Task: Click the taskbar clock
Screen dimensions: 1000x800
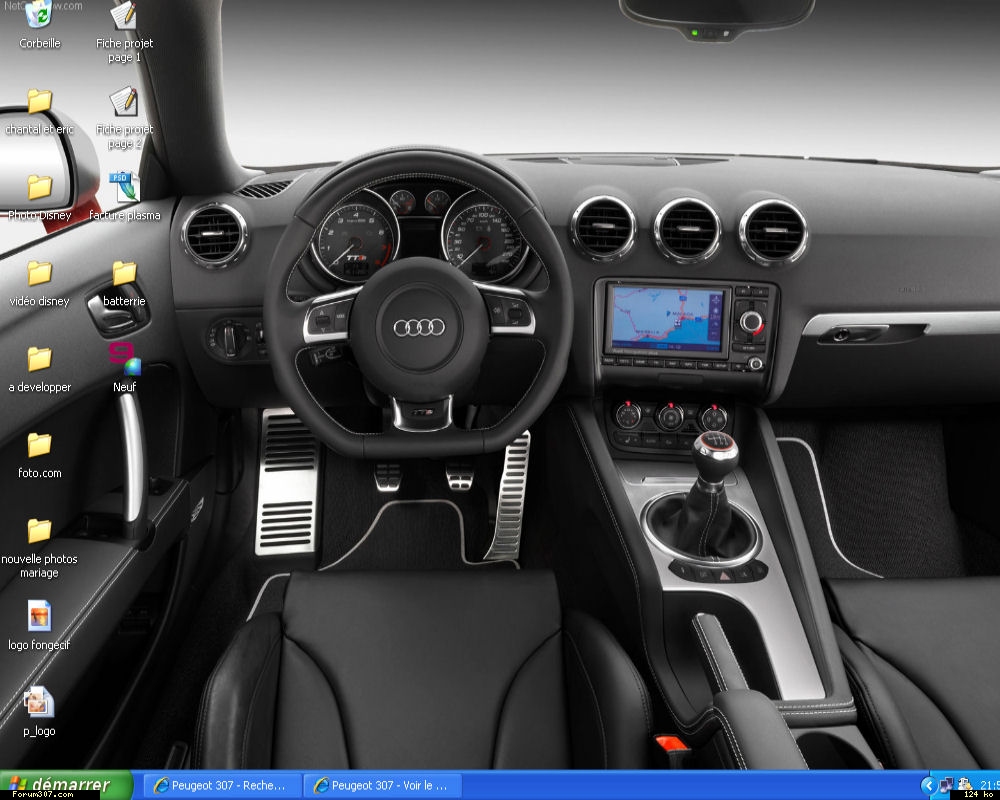Action: tap(989, 785)
